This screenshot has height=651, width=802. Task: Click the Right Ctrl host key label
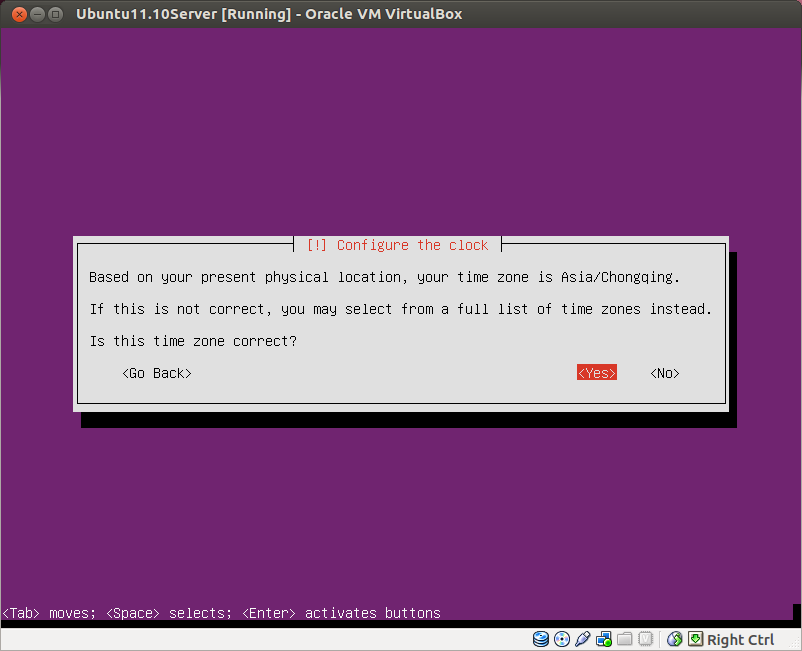coord(740,639)
